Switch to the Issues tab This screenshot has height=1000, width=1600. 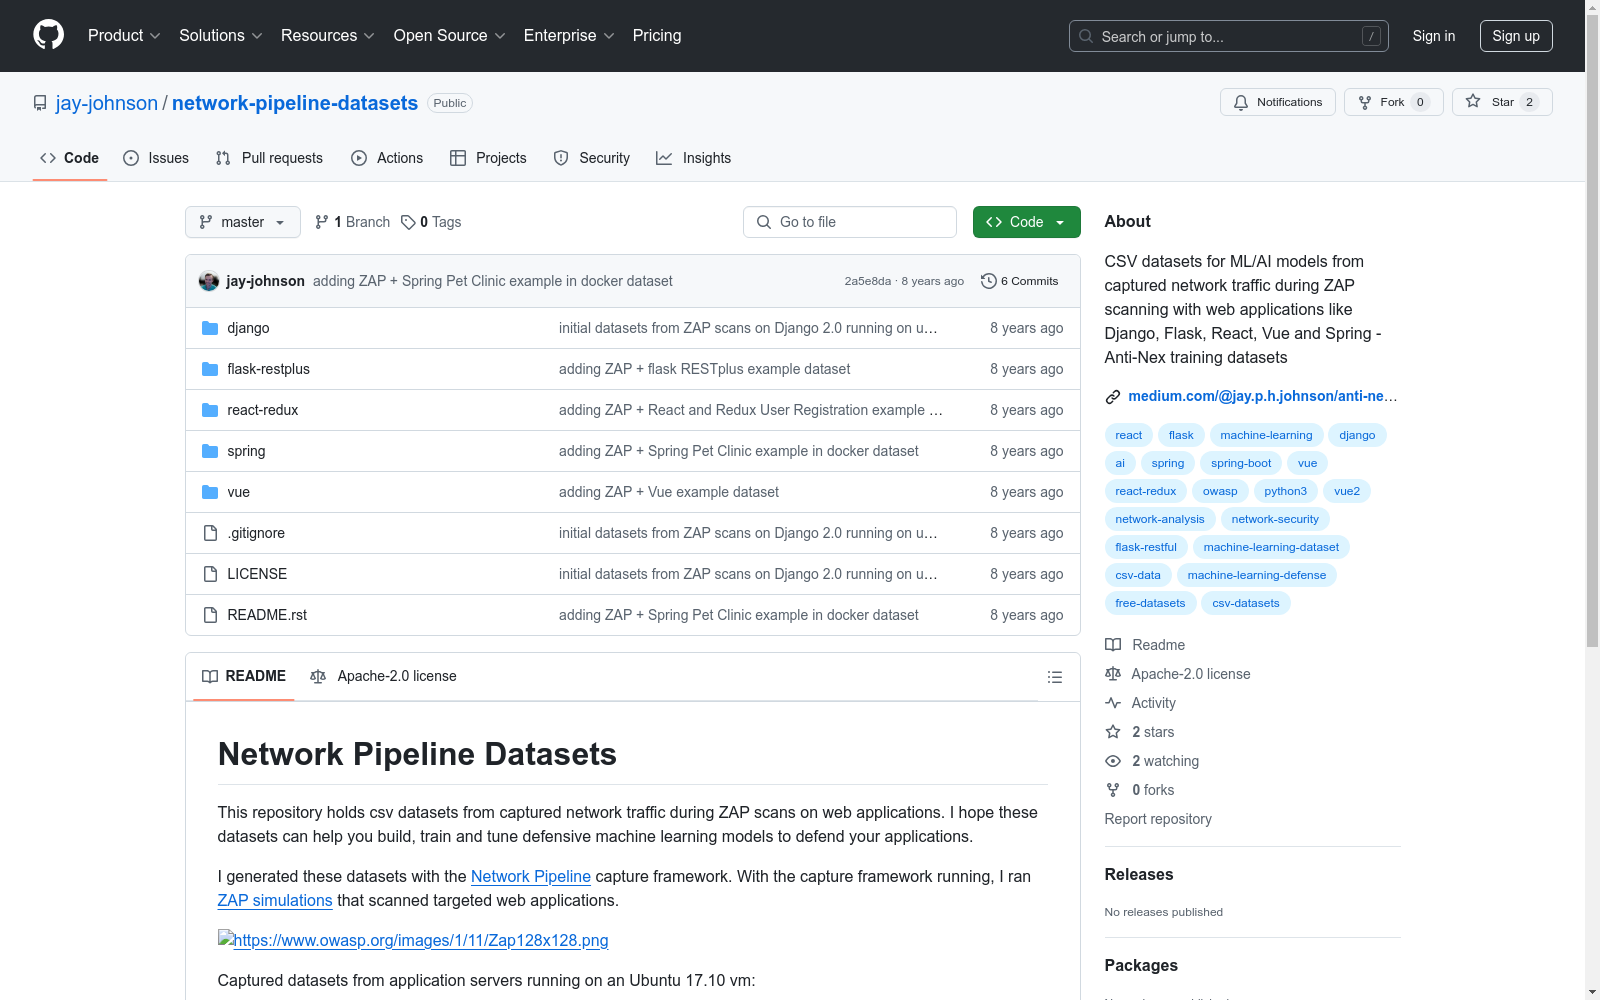tap(156, 158)
